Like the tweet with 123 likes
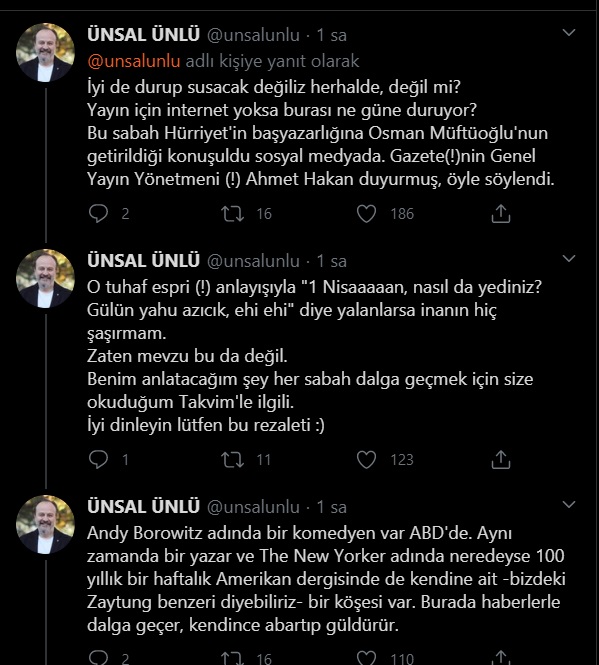599x665 pixels. [x=366, y=459]
